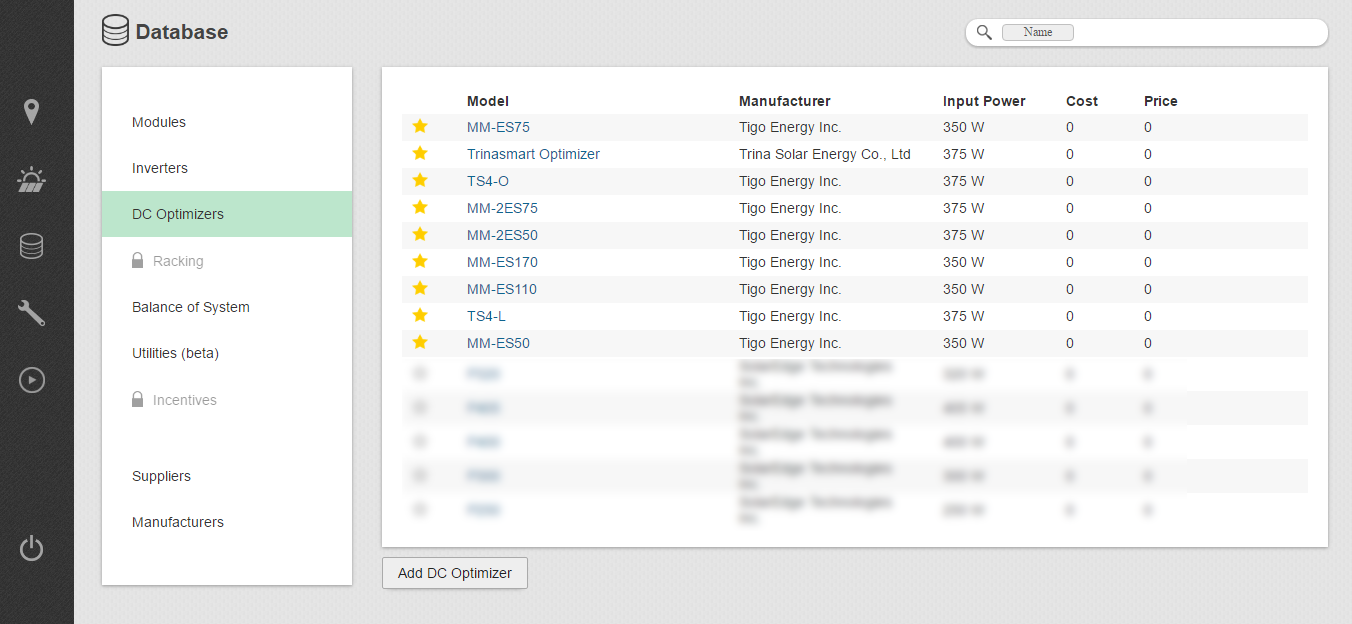The width and height of the screenshot is (1352, 624).
Task: Open the MM-ES170 model link
Action: pyautogui.click(x=502, y=262)
